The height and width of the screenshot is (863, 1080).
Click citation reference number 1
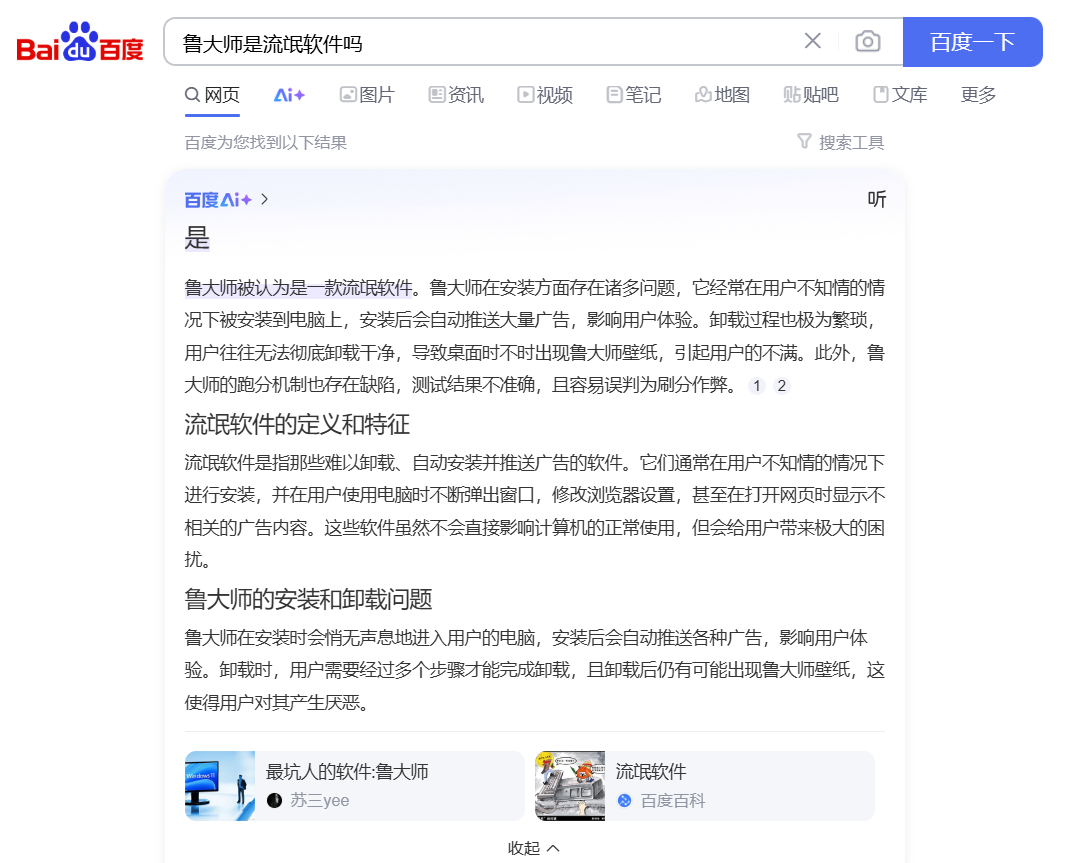pos(757,385)
